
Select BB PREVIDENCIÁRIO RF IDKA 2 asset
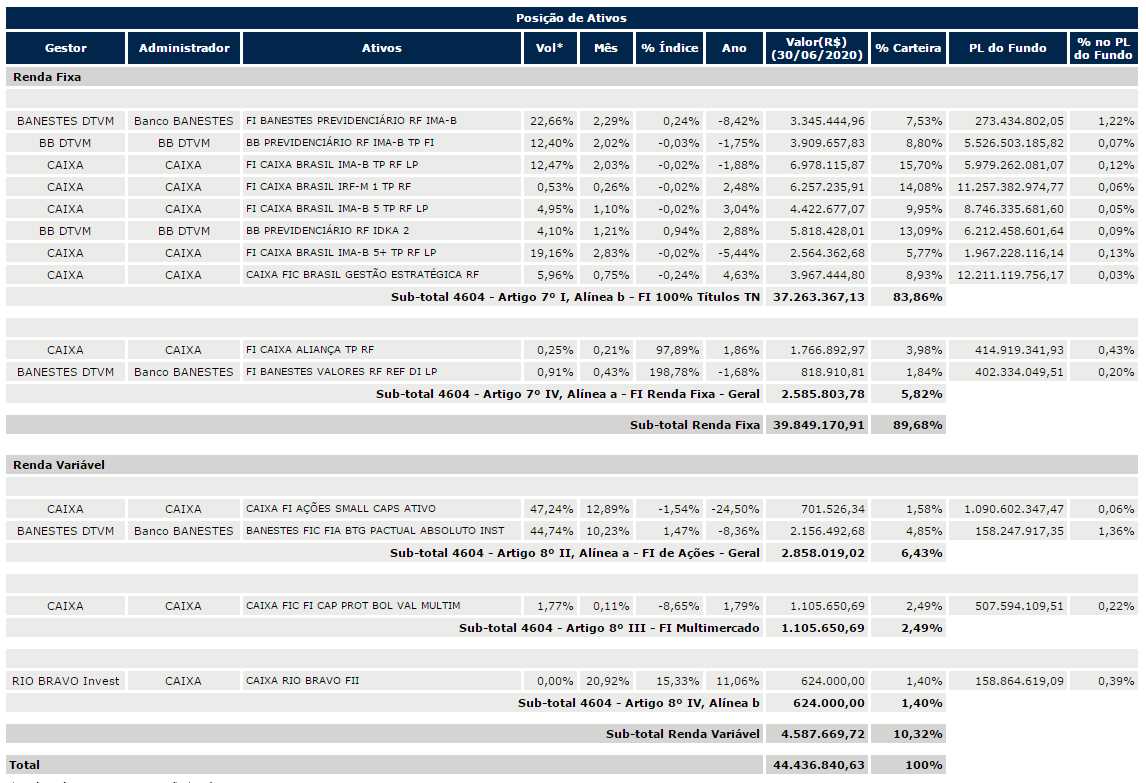point(327,230)
